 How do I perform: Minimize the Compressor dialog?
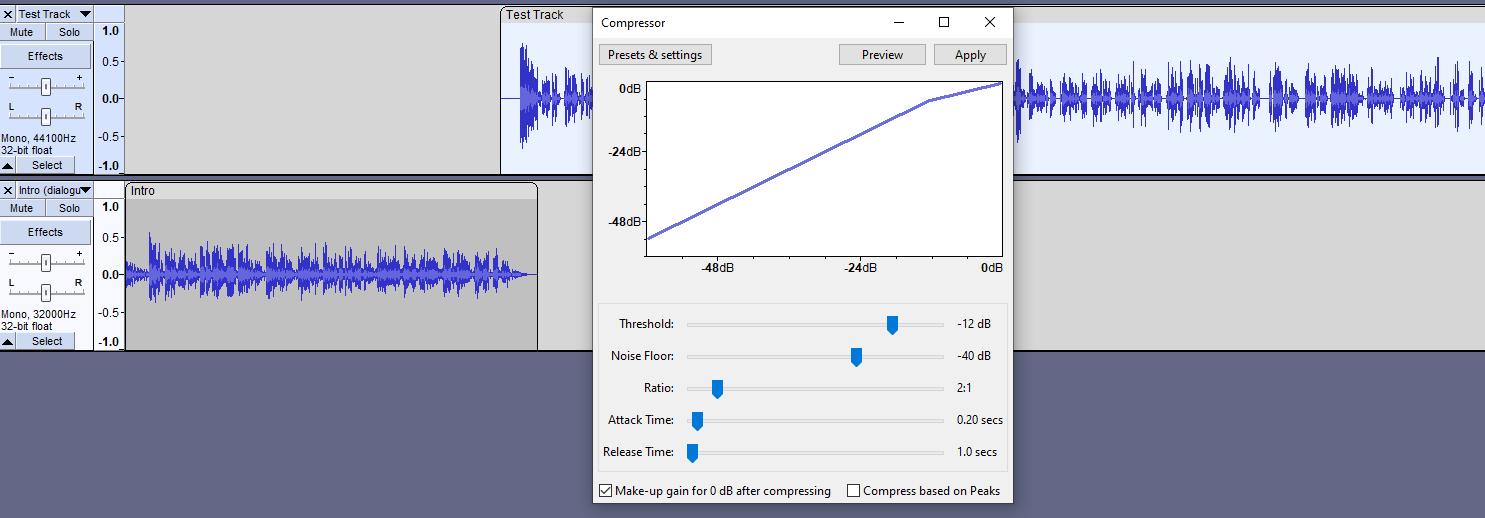899,22
